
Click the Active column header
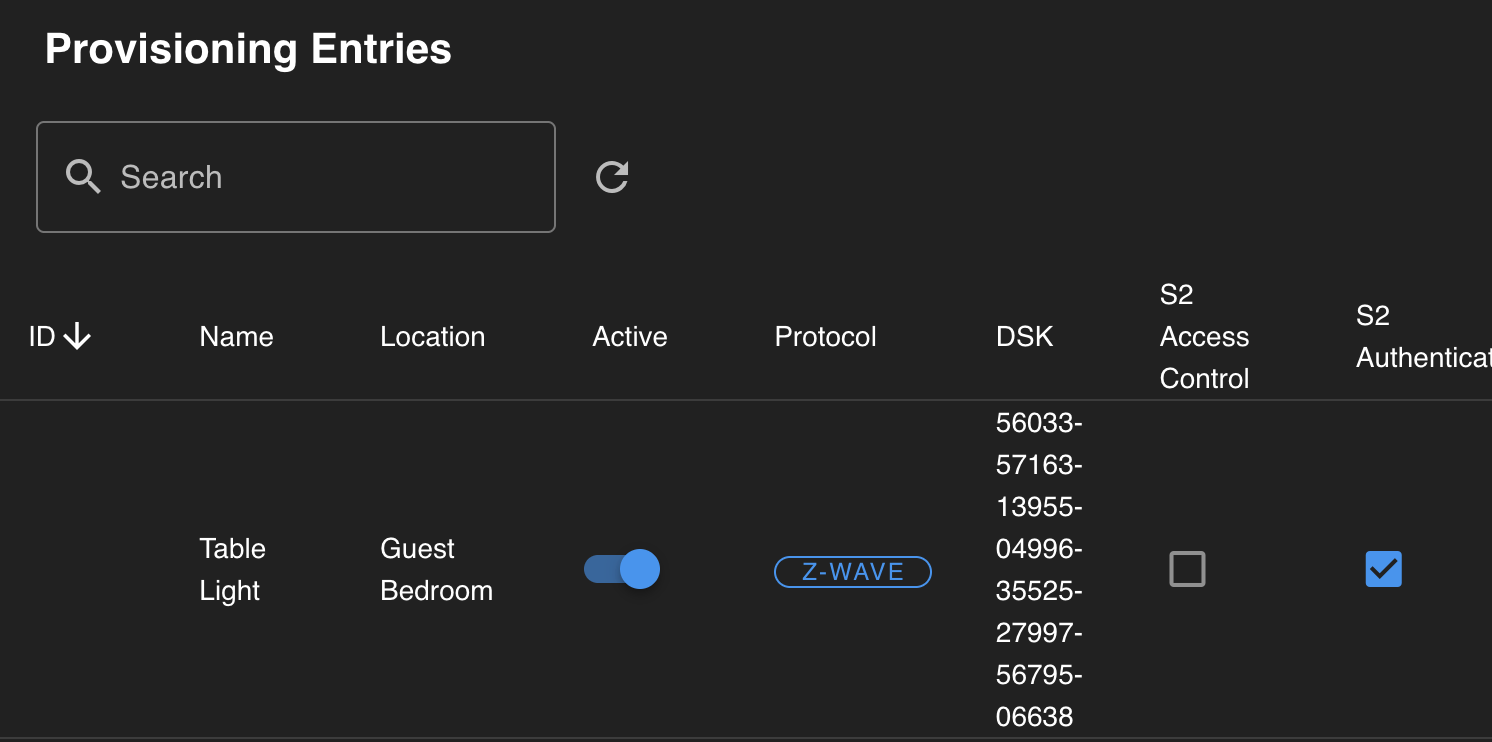[x=629, y=337]
